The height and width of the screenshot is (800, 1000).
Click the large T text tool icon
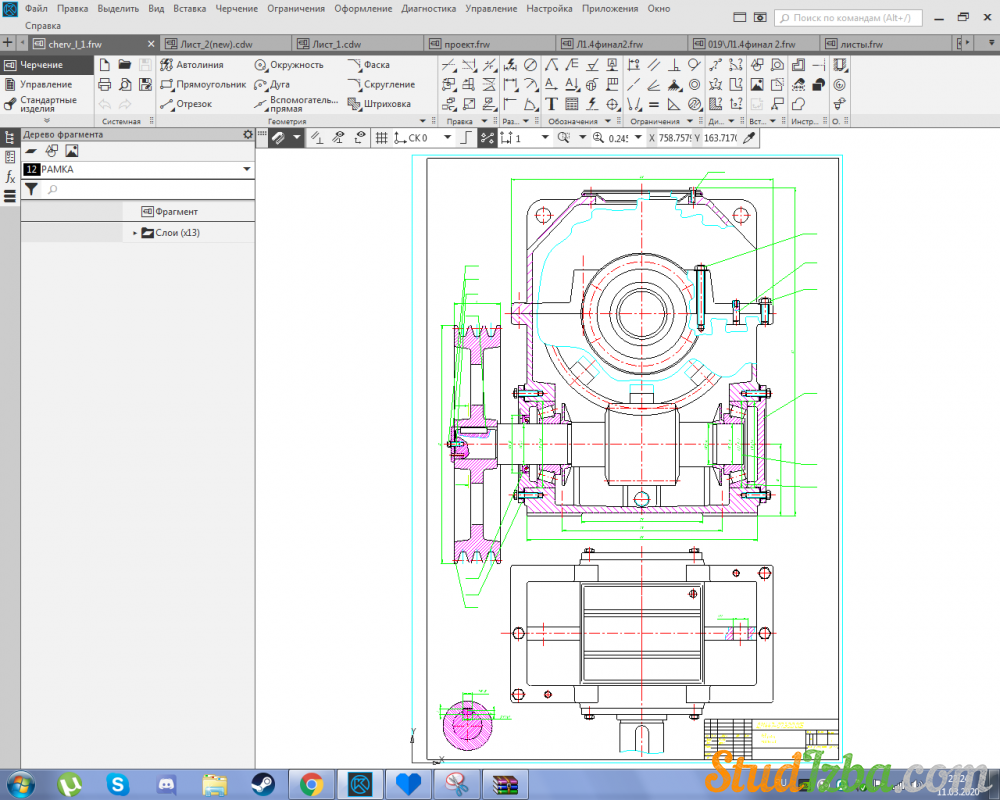point(551,104)
